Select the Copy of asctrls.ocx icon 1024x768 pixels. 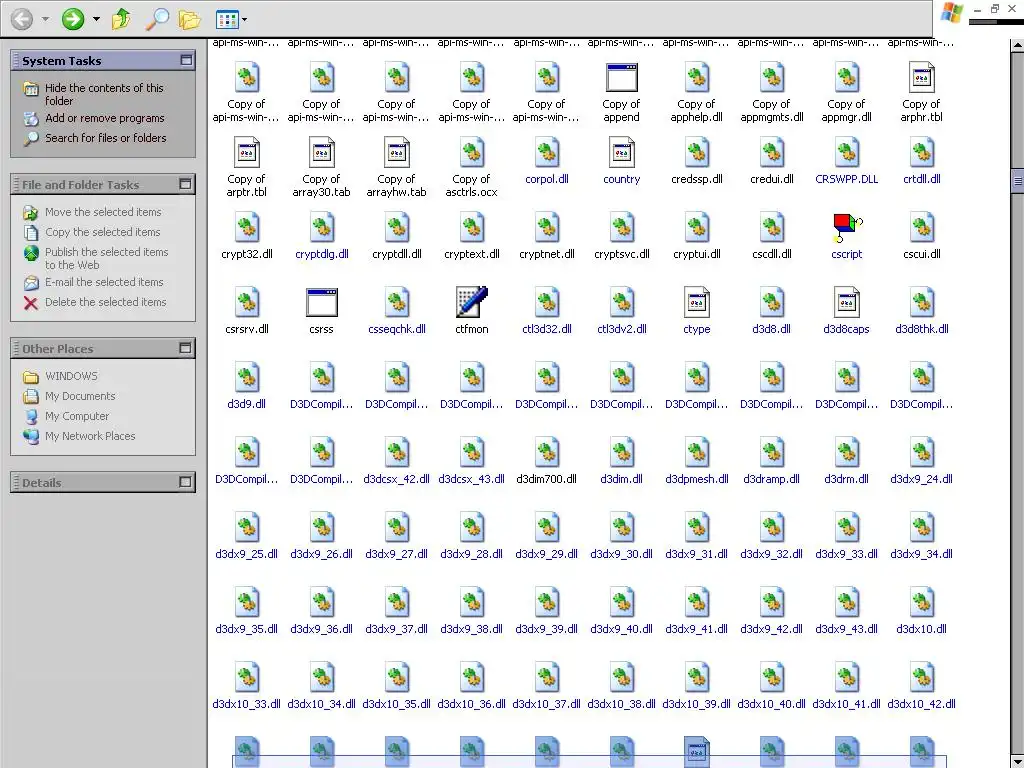(x=472, y=152)
